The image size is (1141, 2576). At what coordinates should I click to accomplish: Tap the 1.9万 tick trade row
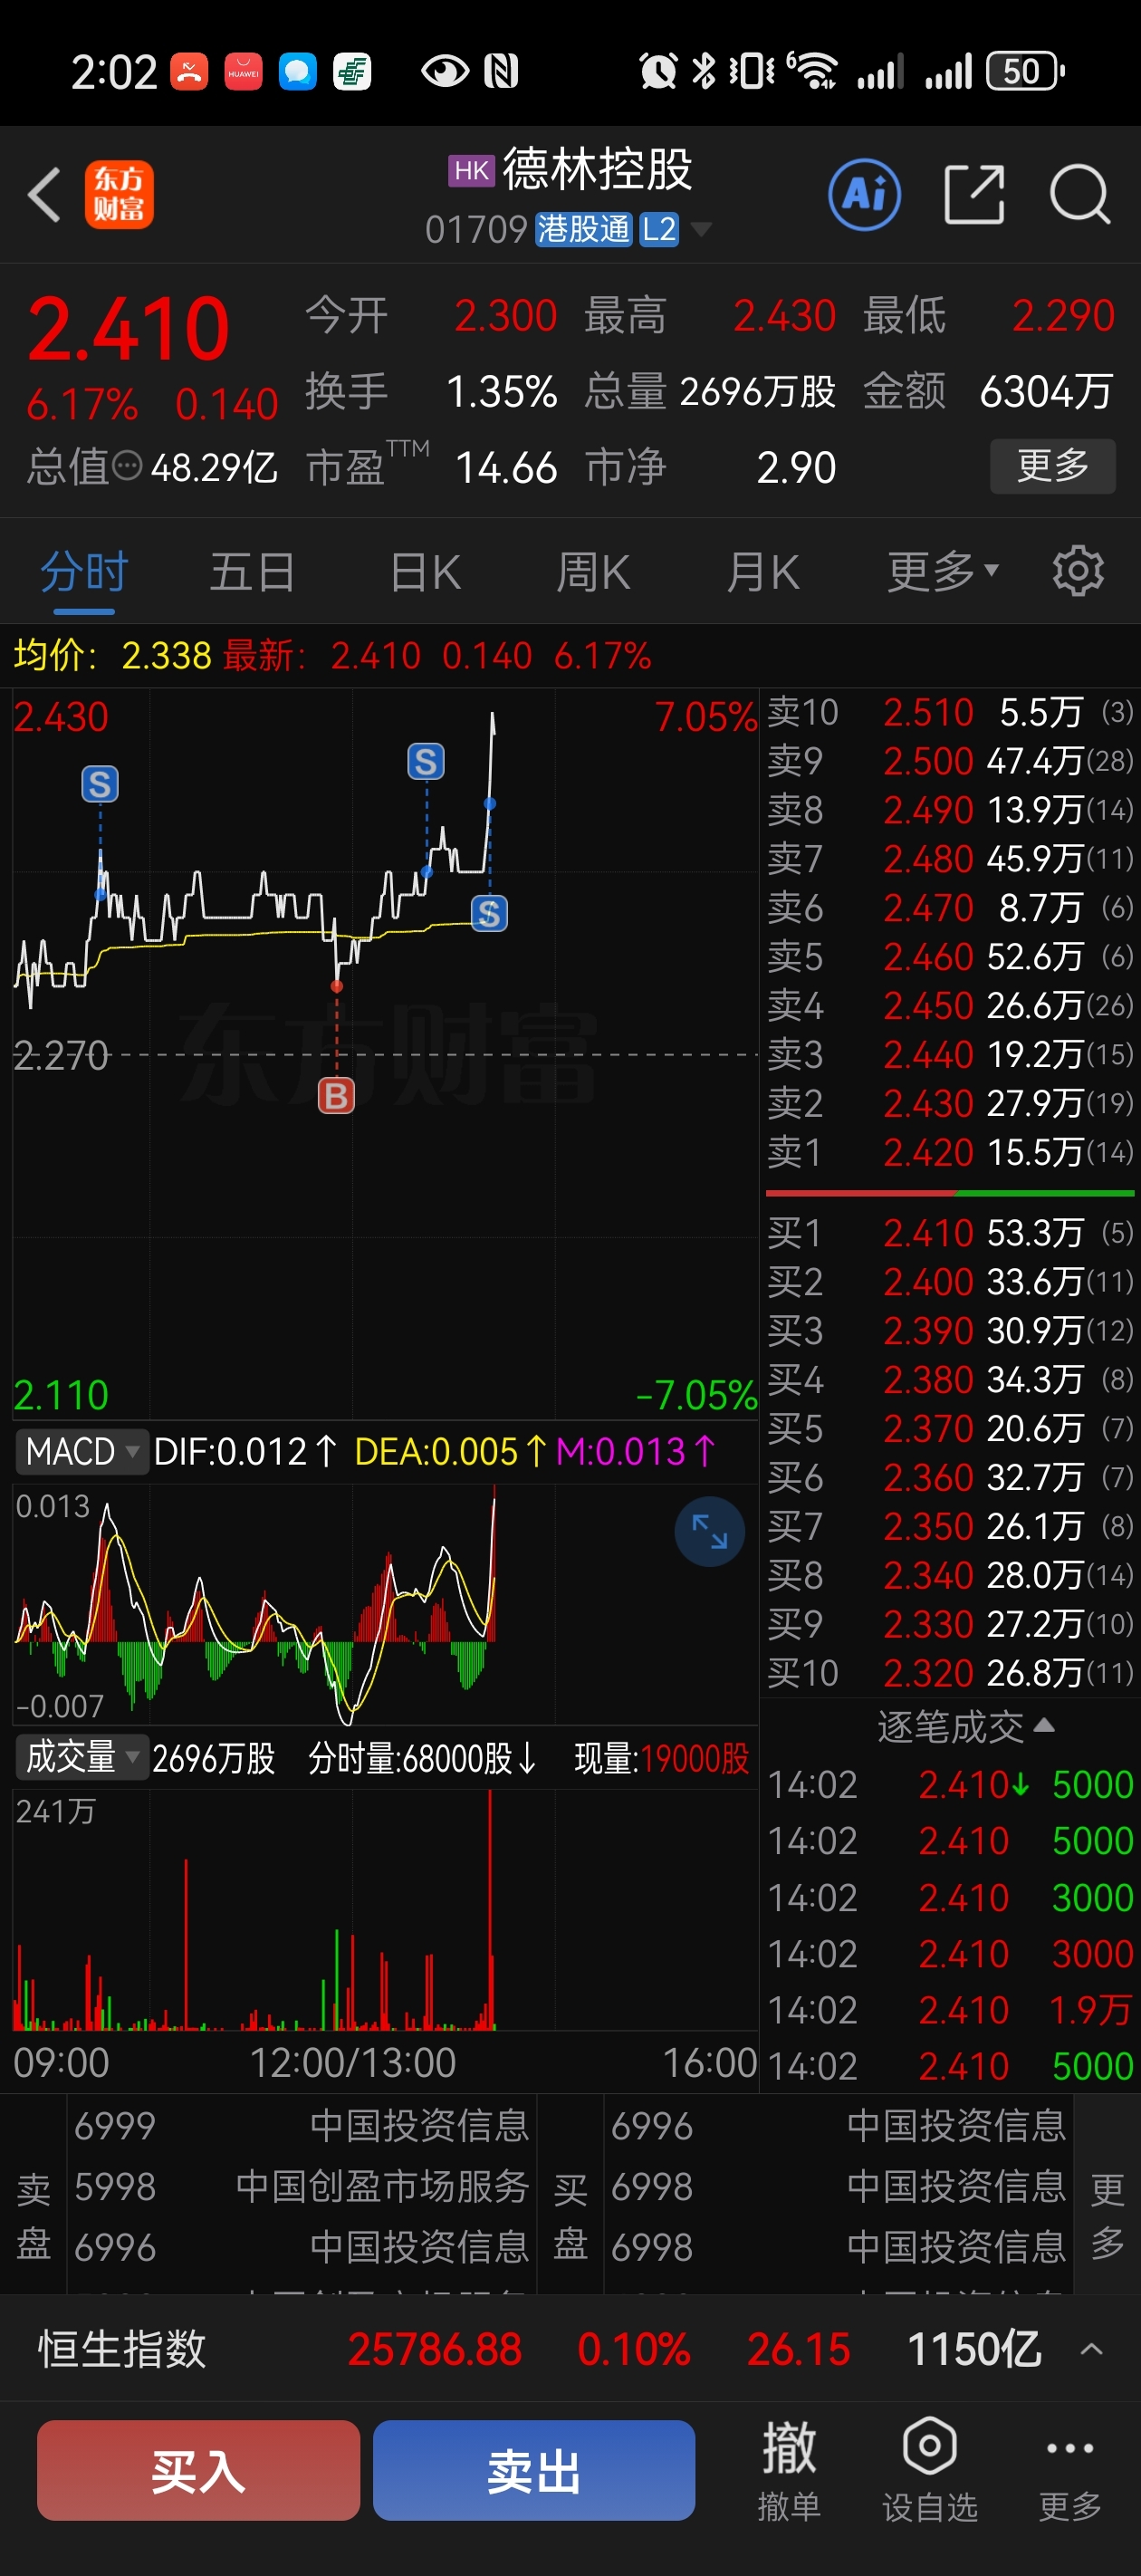click(x=950, y=2009)
